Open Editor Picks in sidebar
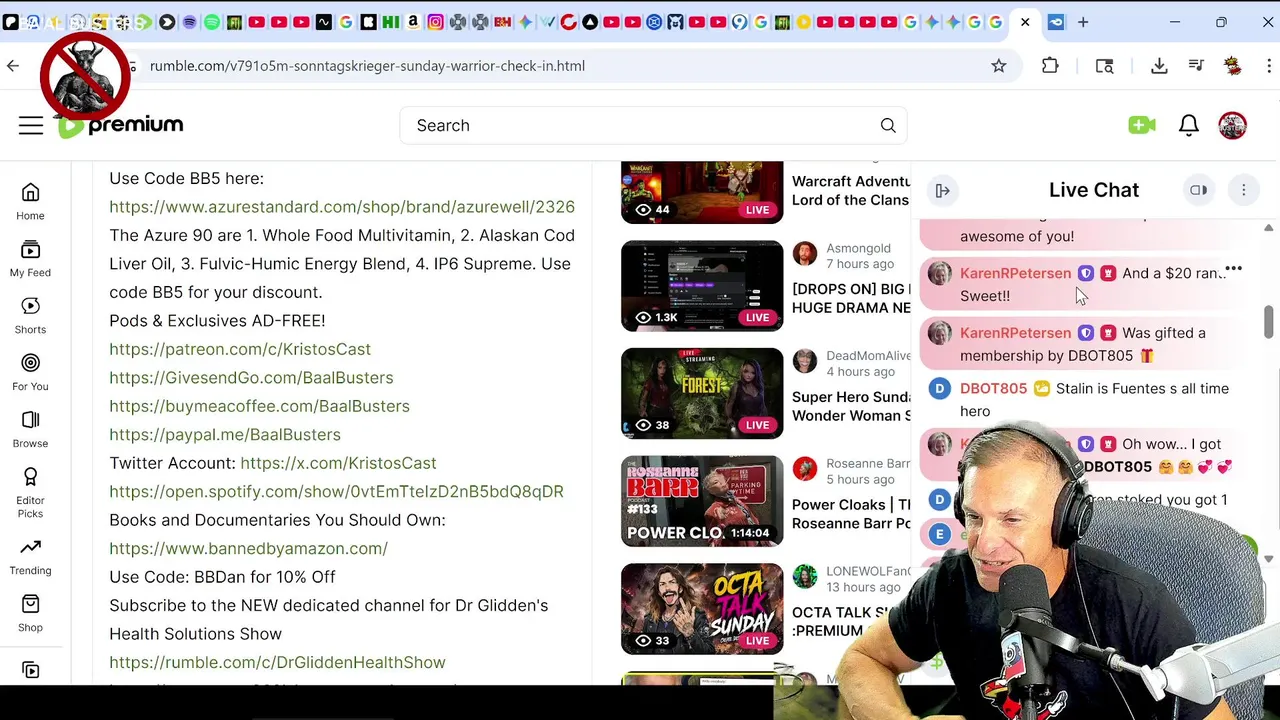Image resolution: width=1280 pixels, height=720 pixels. coord(30,491)
